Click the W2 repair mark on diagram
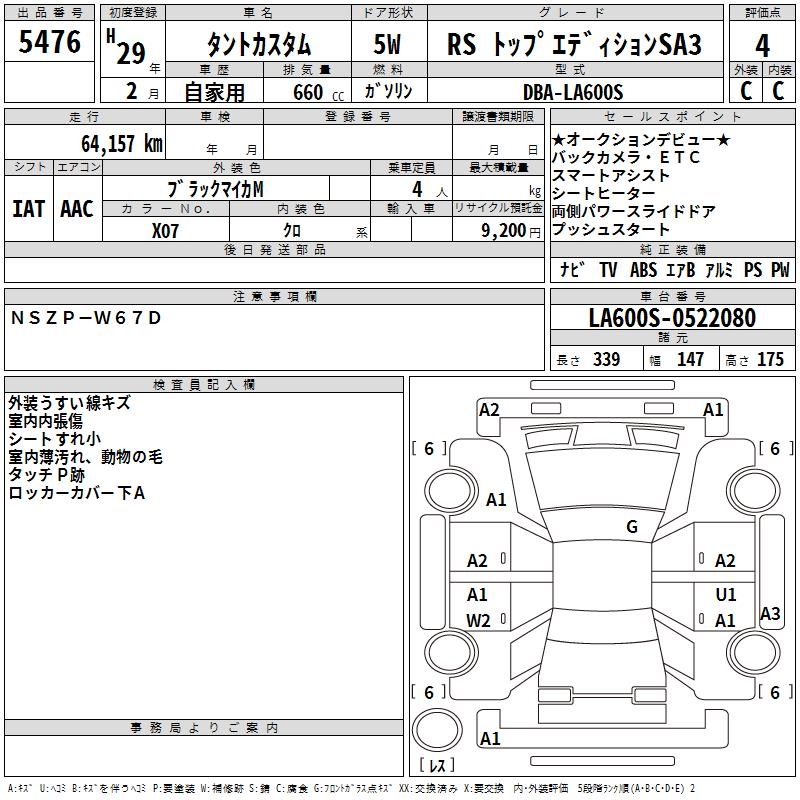Viewport: 800px width, 800px height. [478, 621]
